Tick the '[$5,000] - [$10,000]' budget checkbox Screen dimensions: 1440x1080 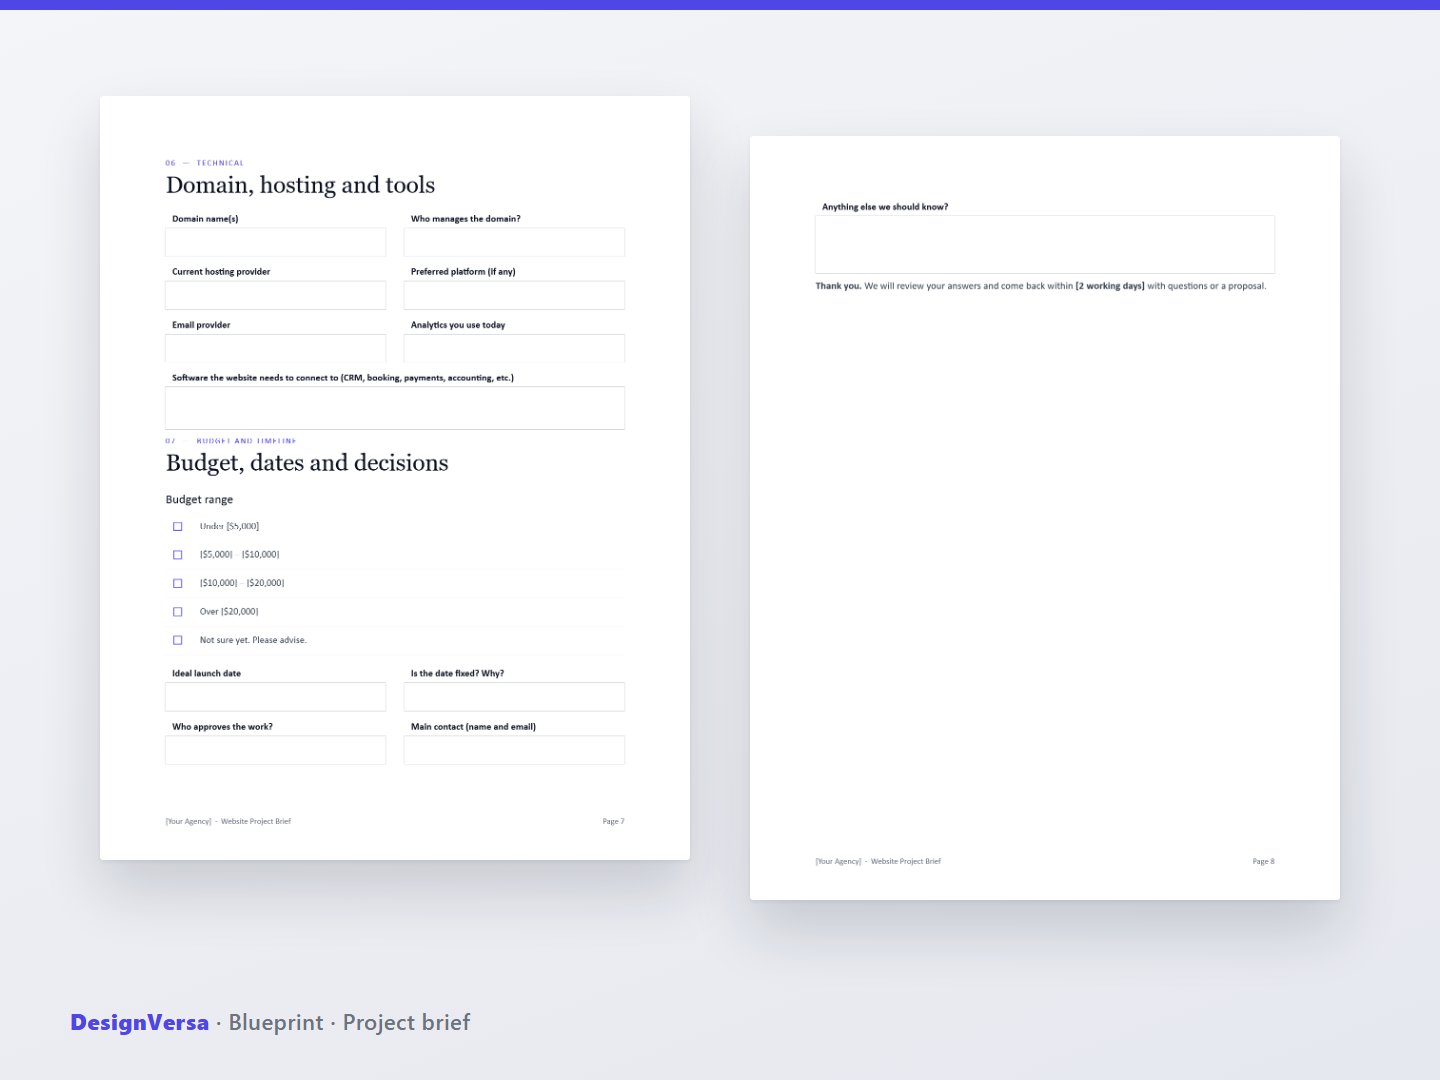click(x=178, y=555)
